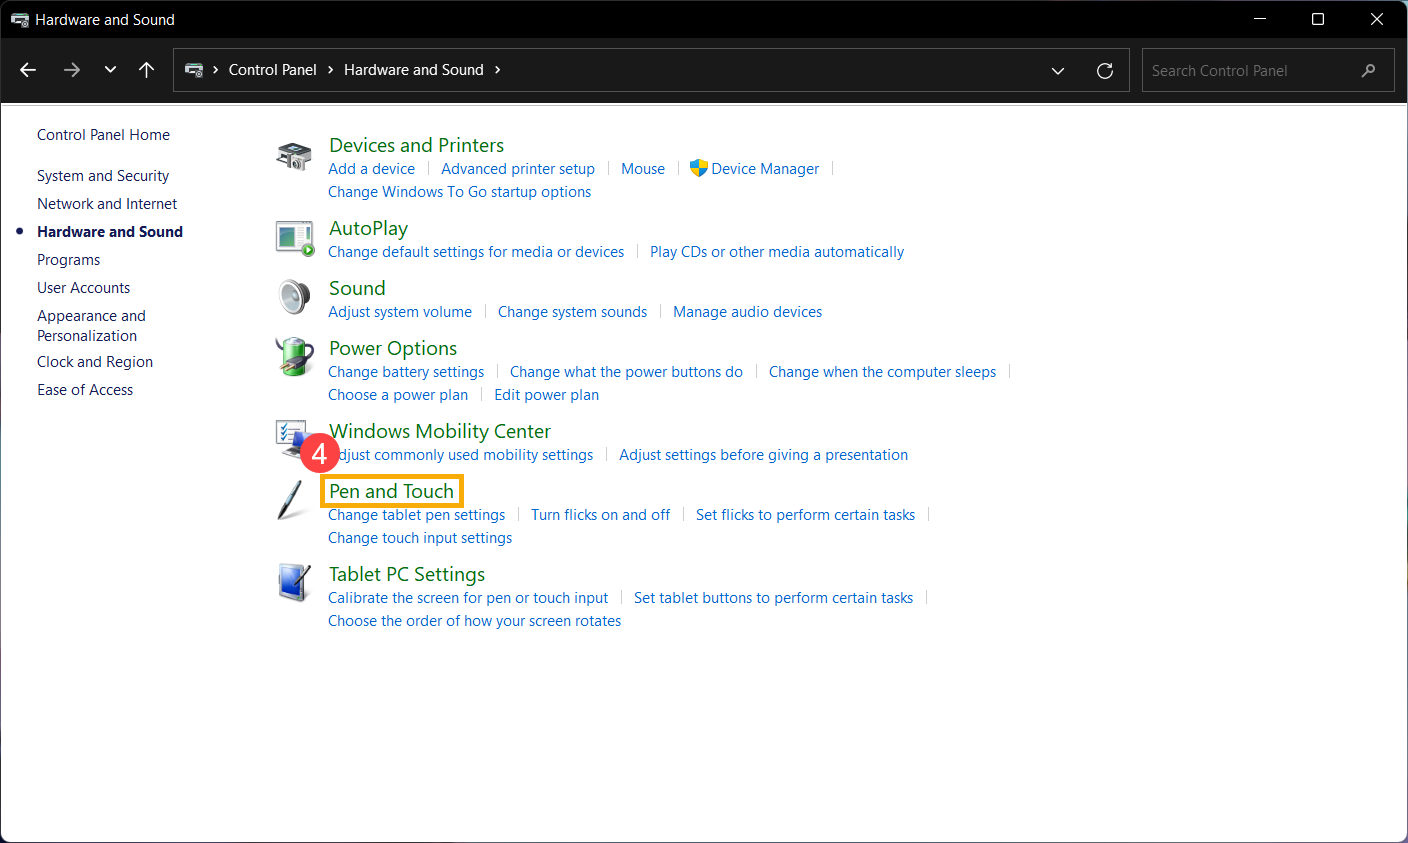Click Change when the computer sleeps
The width and height of the screenshot is (1408, 843).
click(882, 372)
